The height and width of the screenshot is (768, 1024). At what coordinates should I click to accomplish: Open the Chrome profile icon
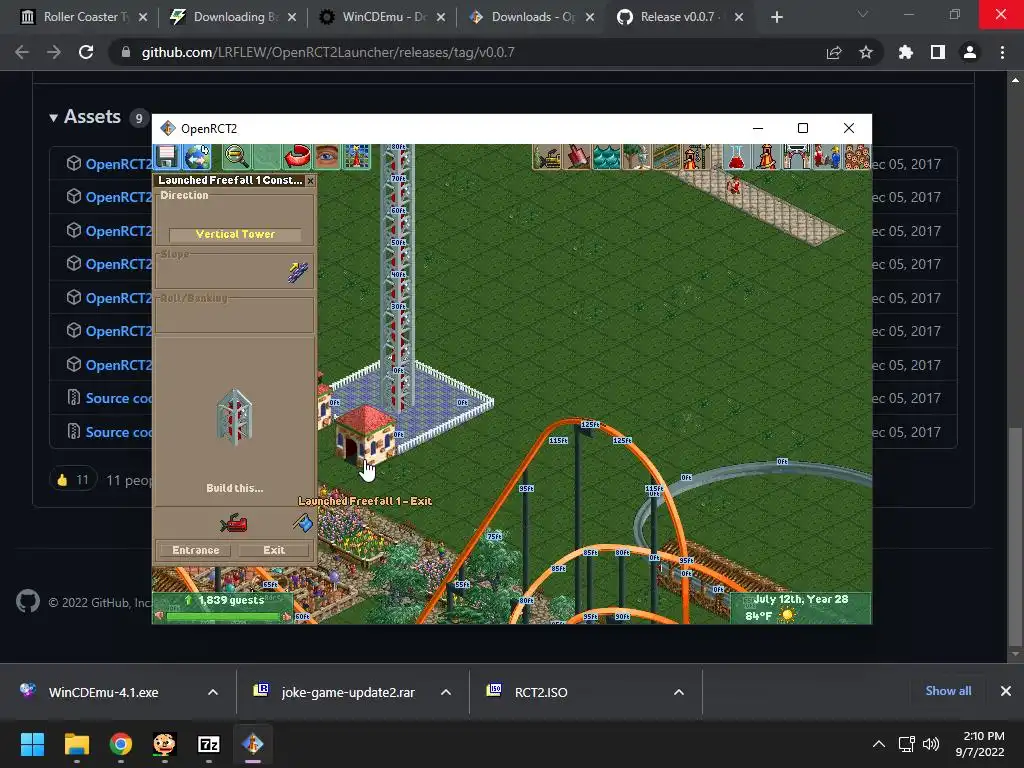tap(970, 52)
